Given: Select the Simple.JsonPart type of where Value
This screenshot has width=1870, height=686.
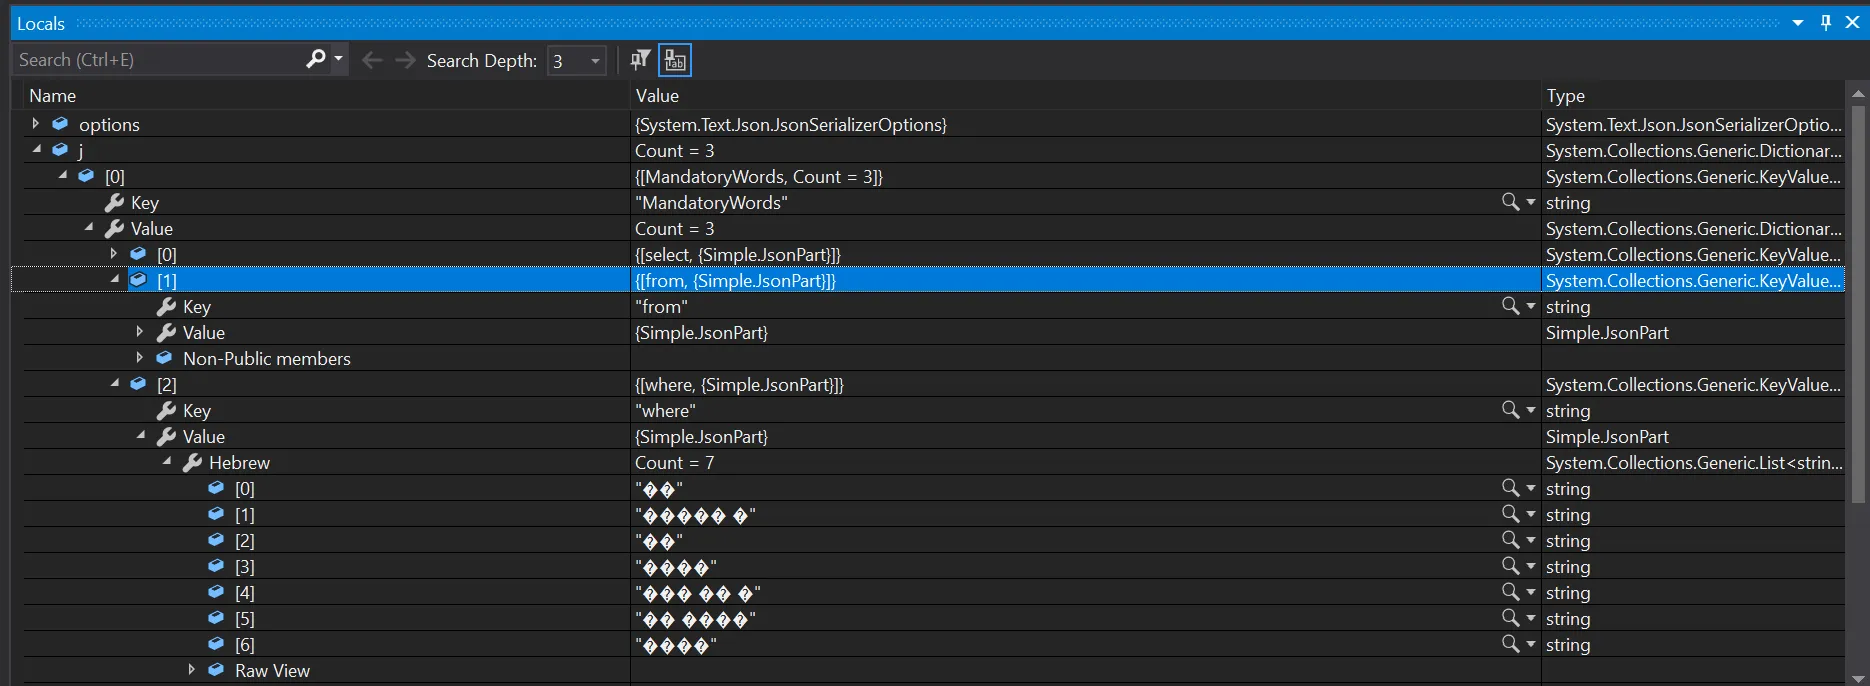Looking at the screenshot, I should (1607, 437).
